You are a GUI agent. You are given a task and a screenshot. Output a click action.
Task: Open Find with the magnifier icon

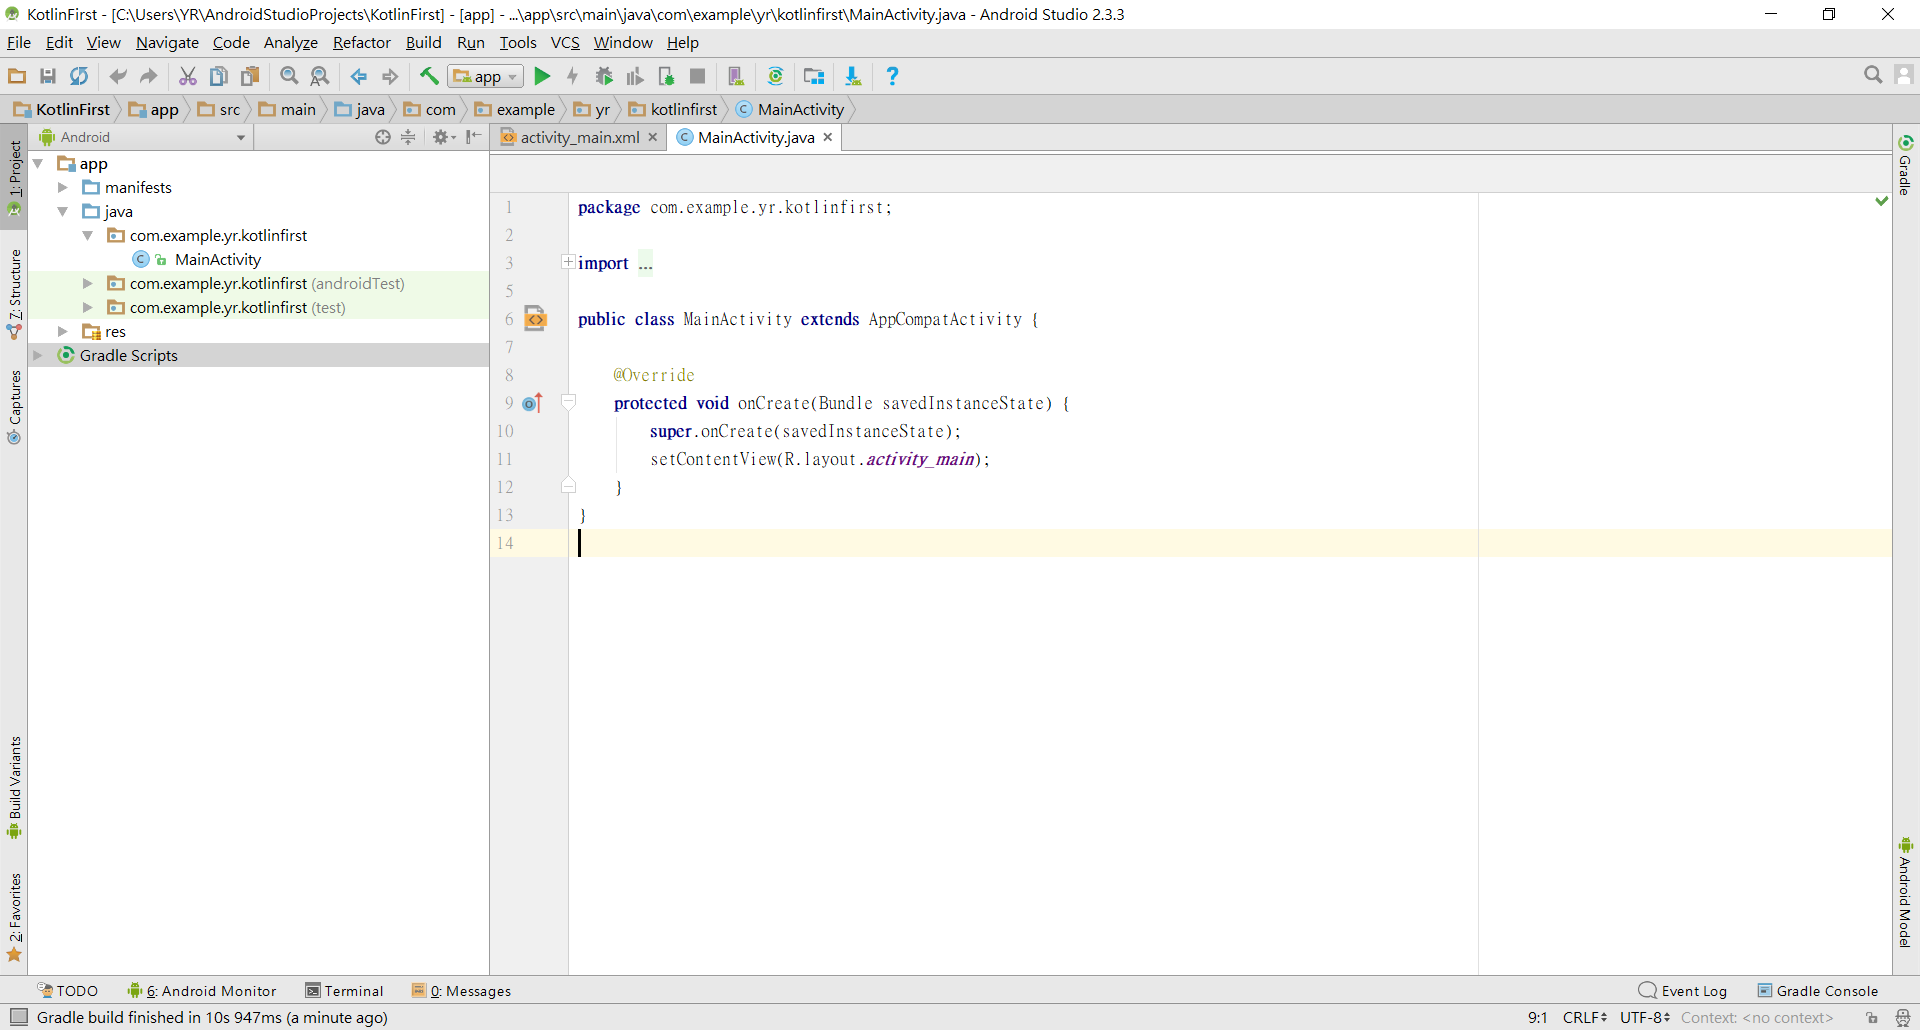pyautogui.click(x=289, y=76)
